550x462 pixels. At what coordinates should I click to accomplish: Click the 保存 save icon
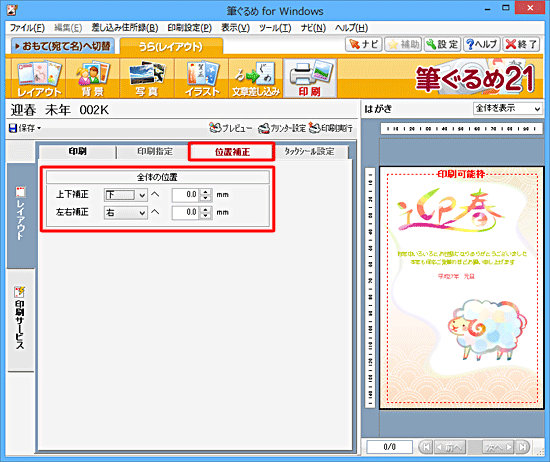(22, 128)
